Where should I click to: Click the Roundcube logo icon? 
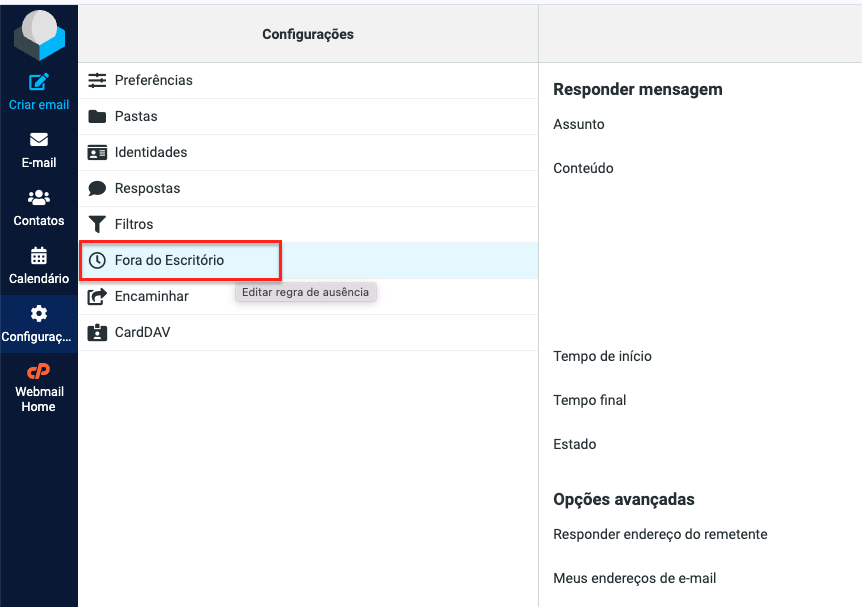coord(39,36)
